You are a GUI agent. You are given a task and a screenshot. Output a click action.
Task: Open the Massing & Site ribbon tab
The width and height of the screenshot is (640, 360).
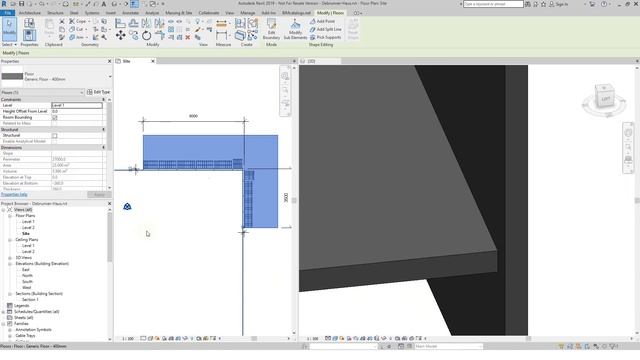(x=178, y=13)
